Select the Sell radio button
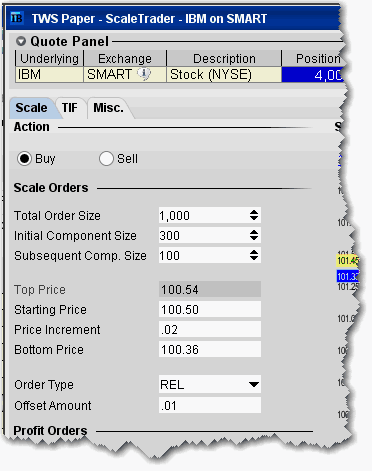The height and width of the screenshot is (471, 372). (106, 159)
